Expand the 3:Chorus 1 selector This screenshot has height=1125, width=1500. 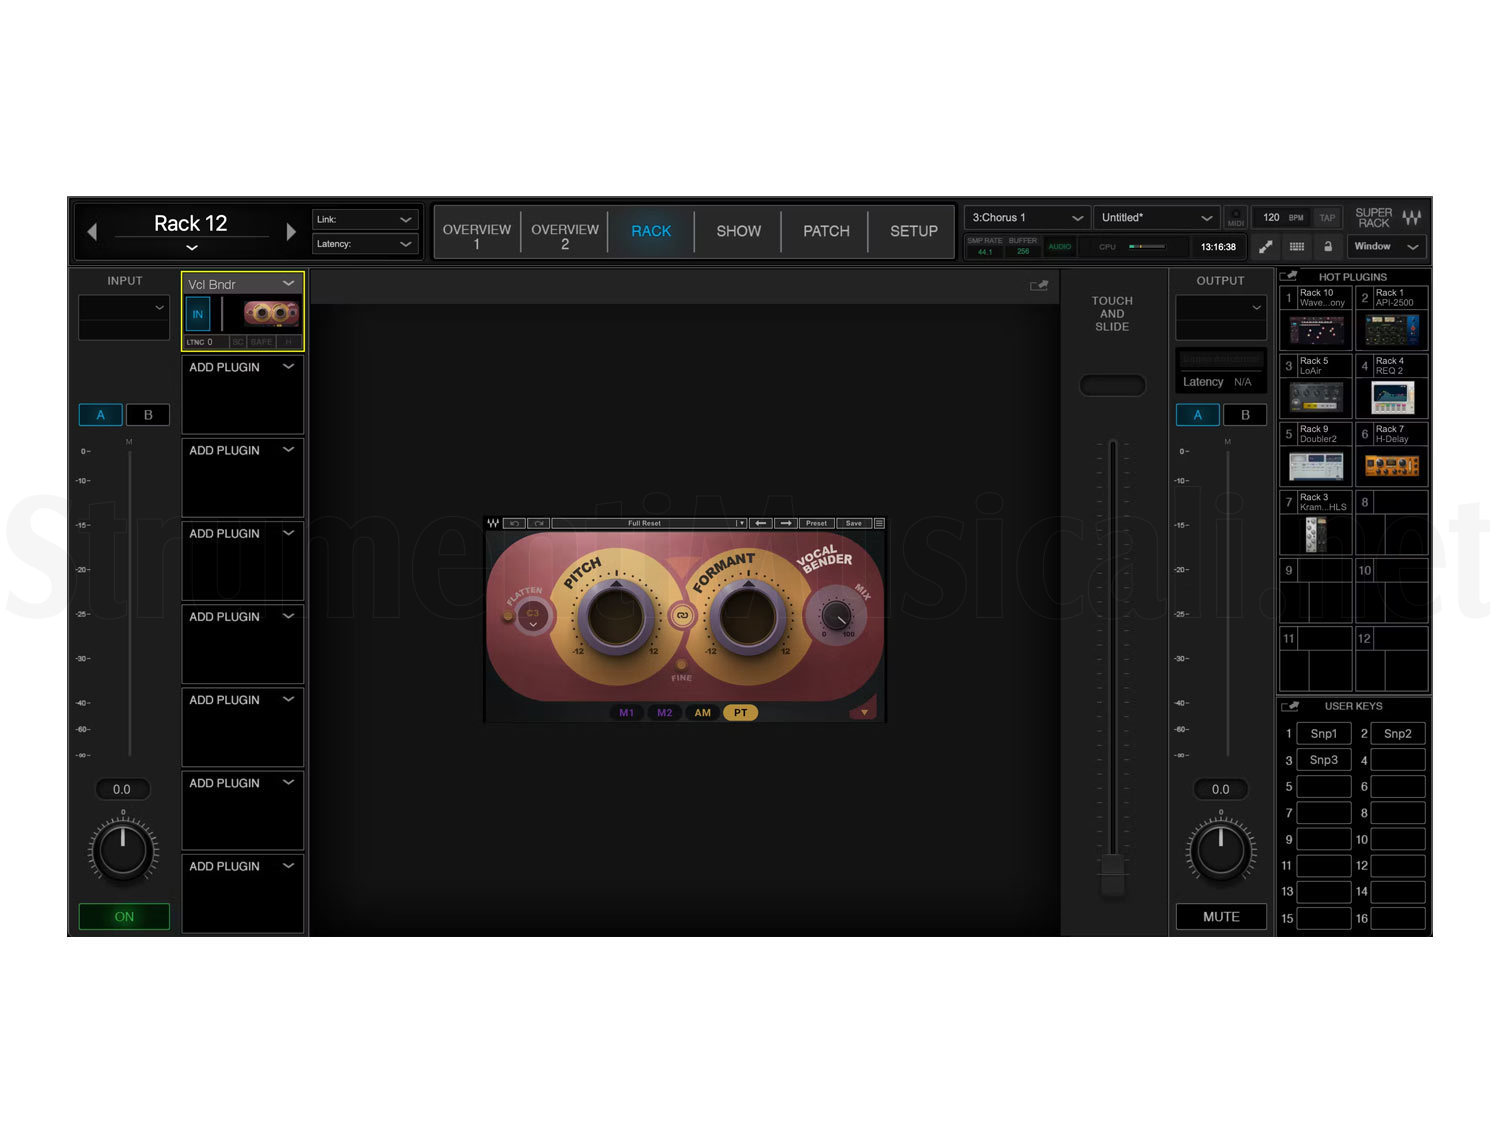click(1078, 217)
